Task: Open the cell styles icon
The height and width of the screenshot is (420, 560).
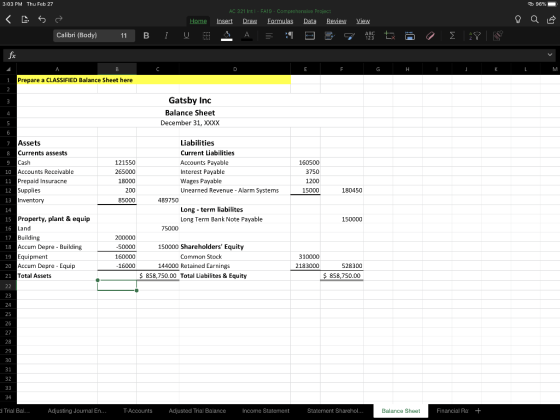Action: 329,36
